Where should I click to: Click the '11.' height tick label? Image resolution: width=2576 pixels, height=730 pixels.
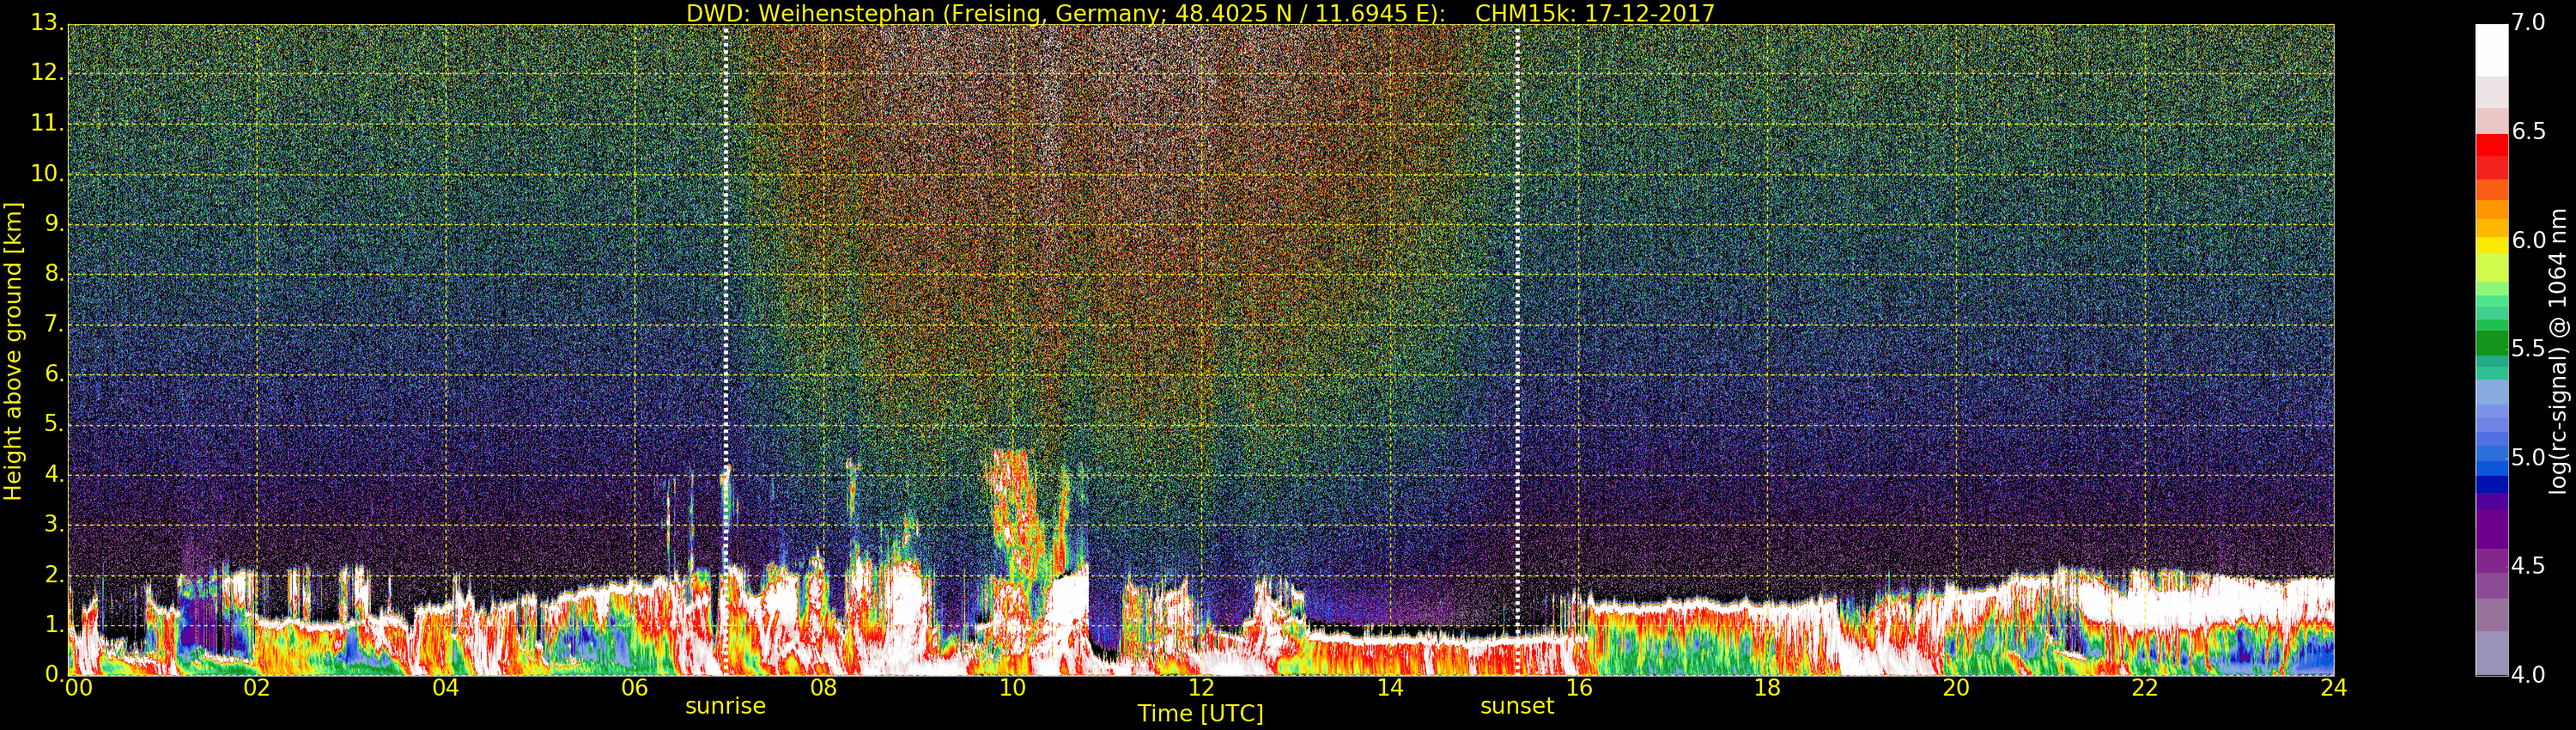[47, 123]
